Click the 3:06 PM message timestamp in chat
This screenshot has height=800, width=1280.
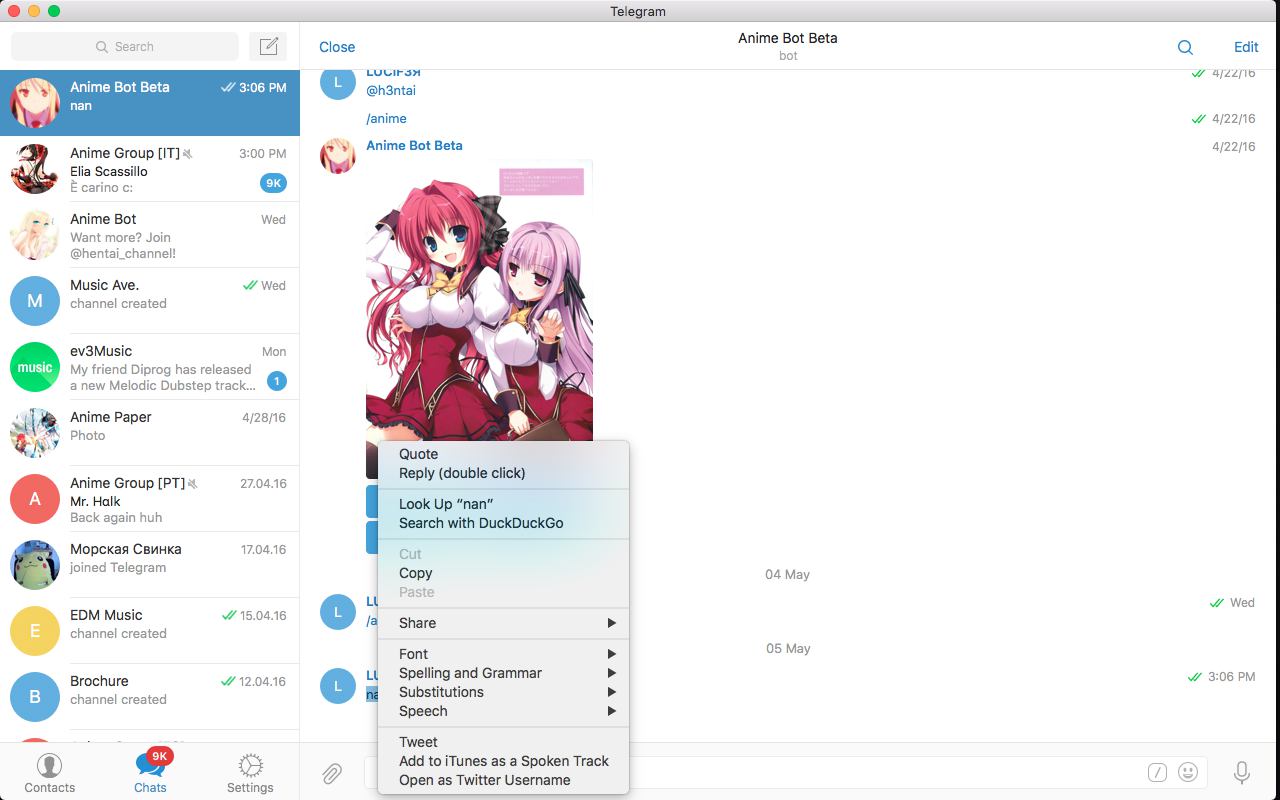1231,677
